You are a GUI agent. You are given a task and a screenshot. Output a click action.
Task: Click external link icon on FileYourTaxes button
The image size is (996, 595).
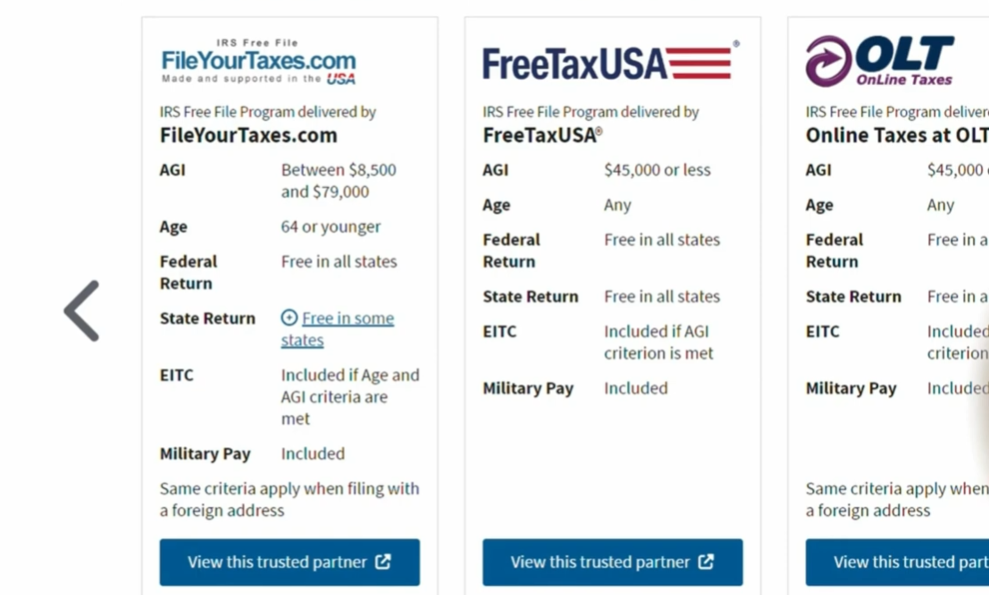tap(383, 562)
